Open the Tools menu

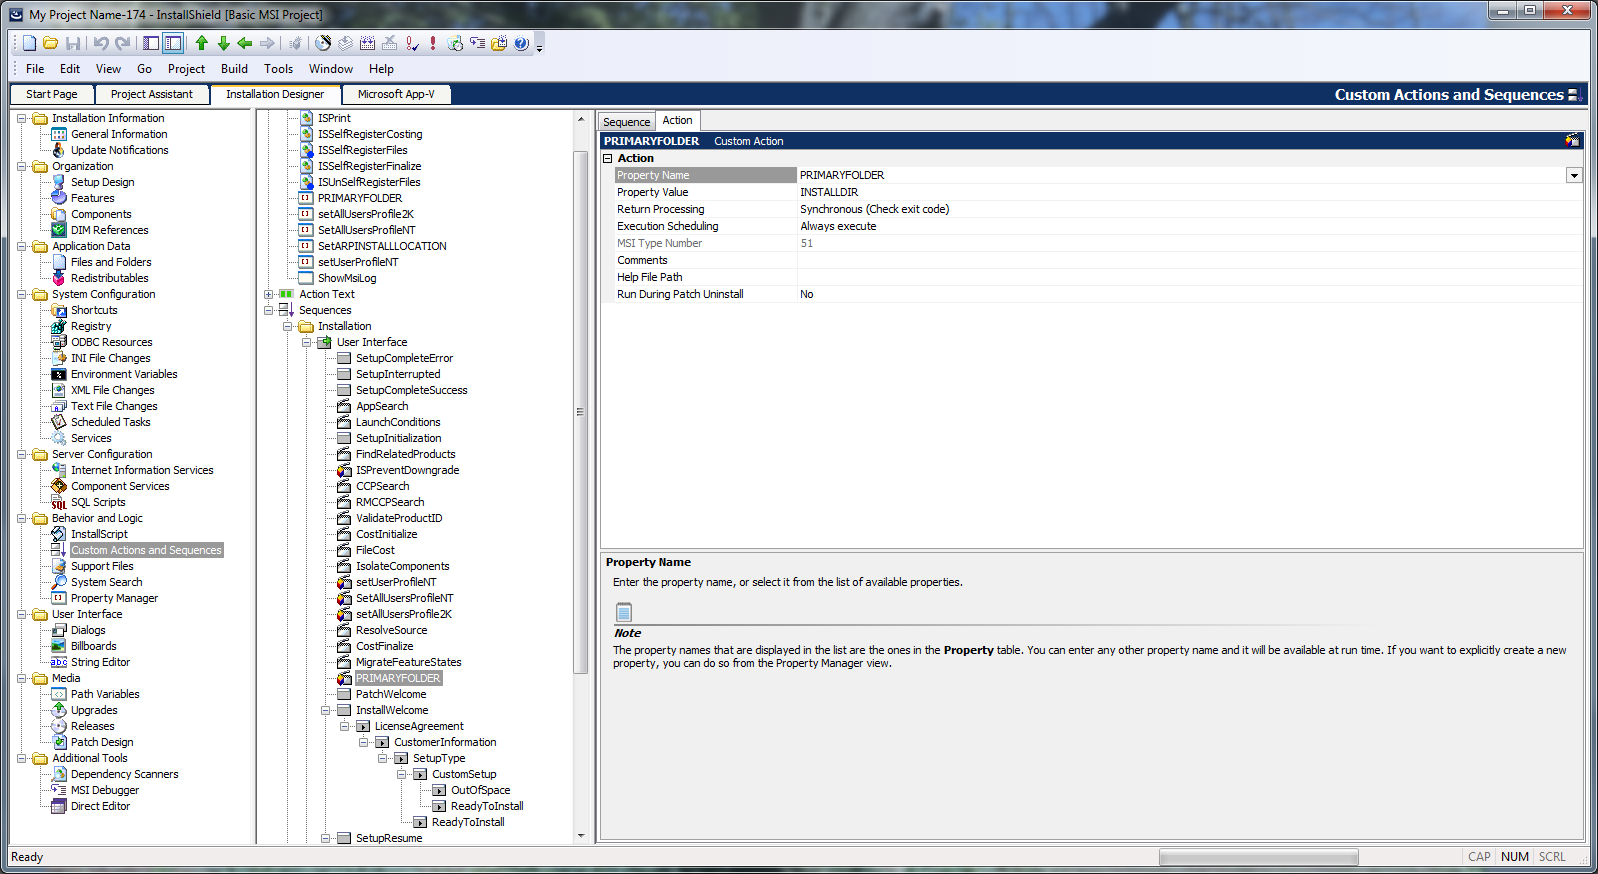[278, 69]
